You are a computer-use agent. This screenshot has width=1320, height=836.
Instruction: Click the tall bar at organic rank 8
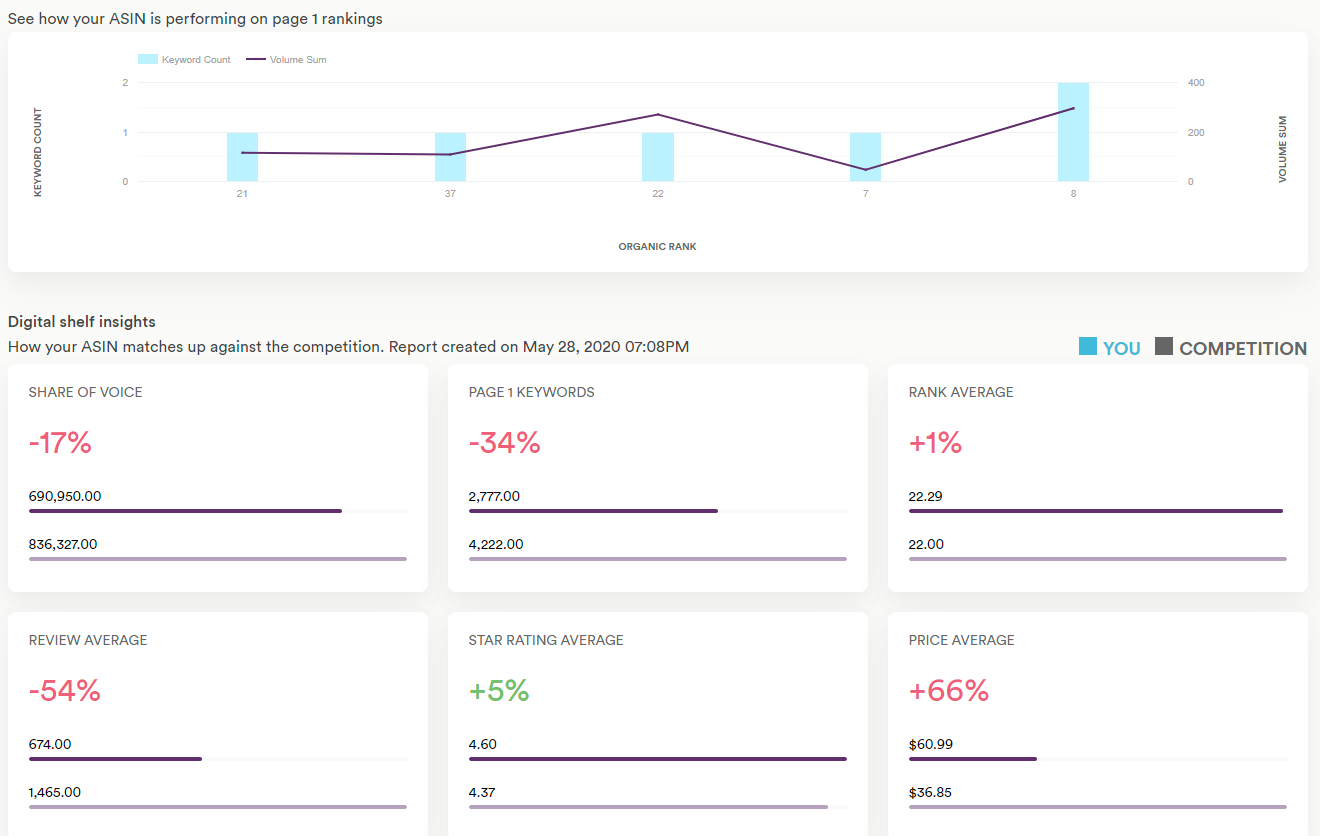[x=1073, y=132]
